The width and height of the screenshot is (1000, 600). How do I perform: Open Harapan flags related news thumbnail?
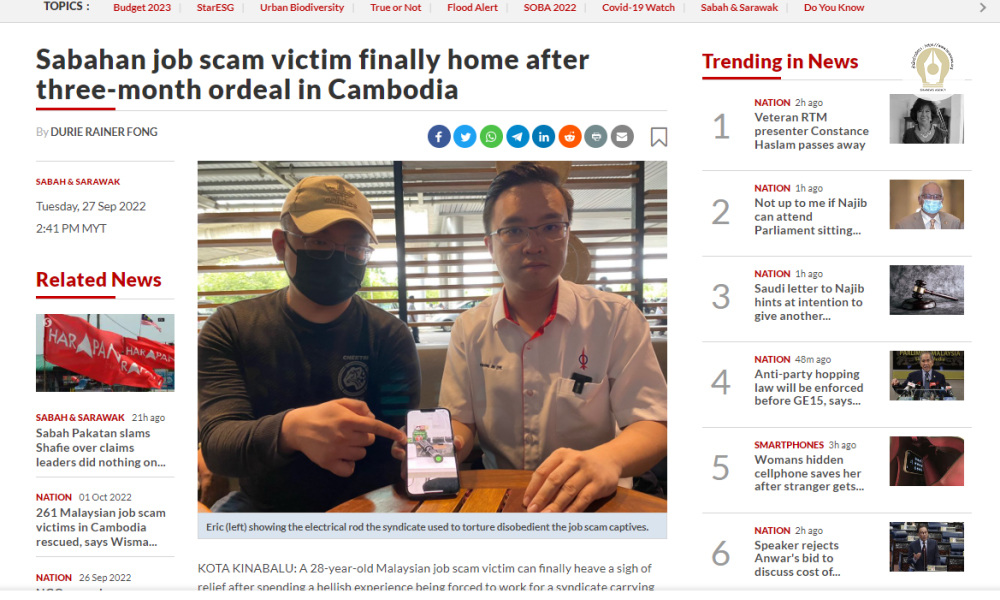coord(105,353)
